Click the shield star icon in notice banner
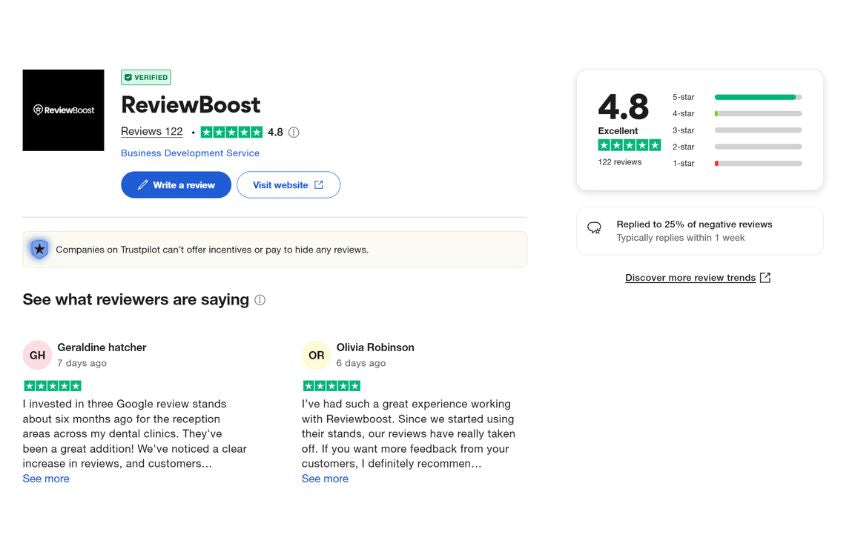This screenshot has width=855, height=550. (39, 250)
